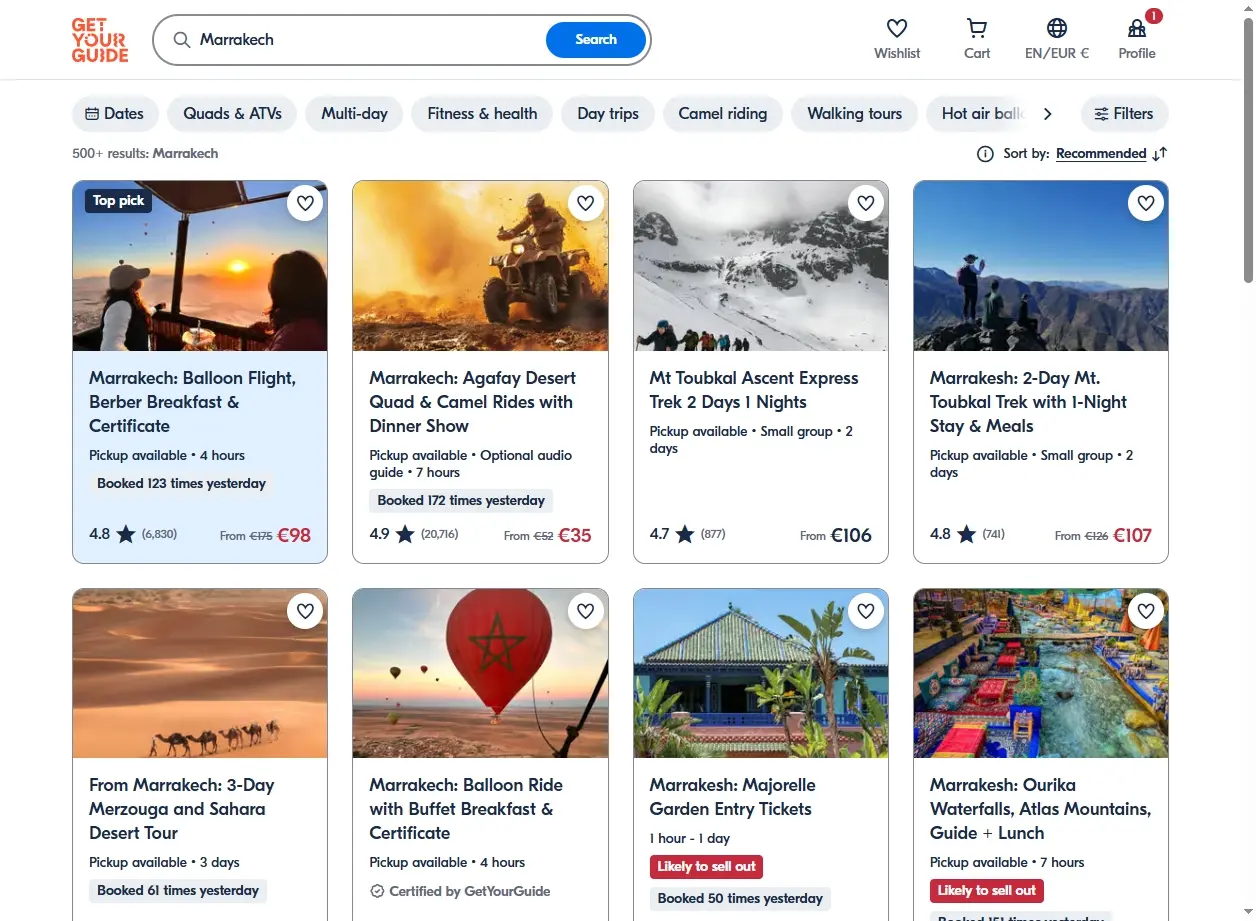Wishlist the Ourika Waterfalls card
Viewport: 1256px width, 921px height.
pyautogui.click(x=1146, y=610)
